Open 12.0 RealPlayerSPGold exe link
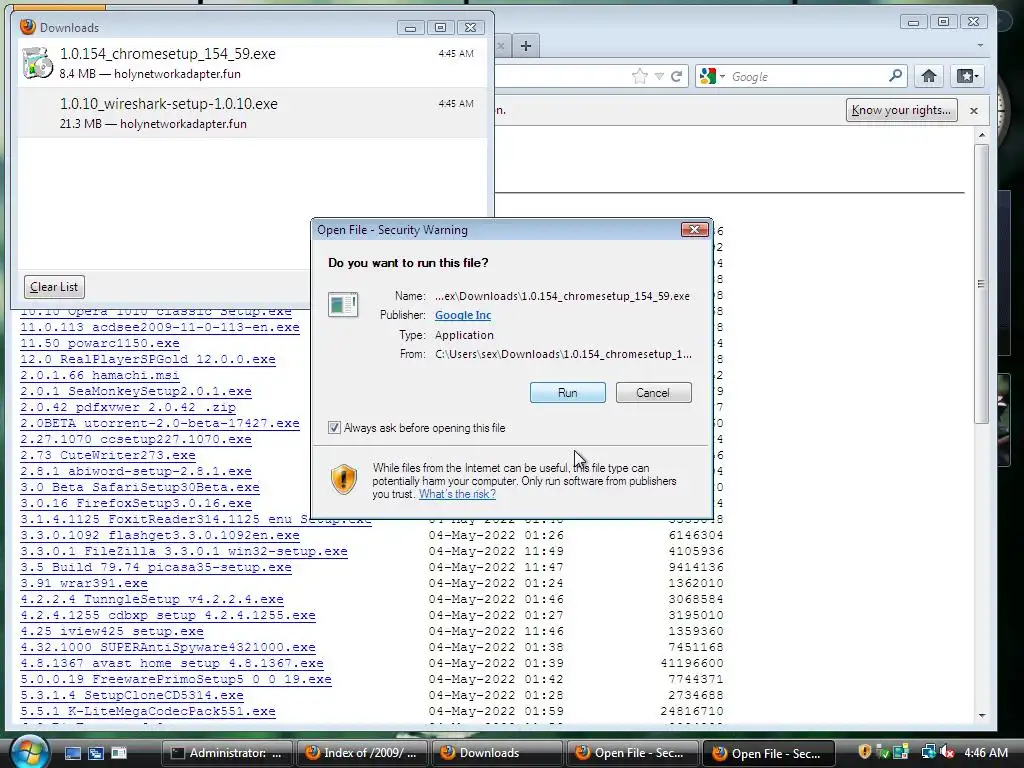 (x=148, y=359)
